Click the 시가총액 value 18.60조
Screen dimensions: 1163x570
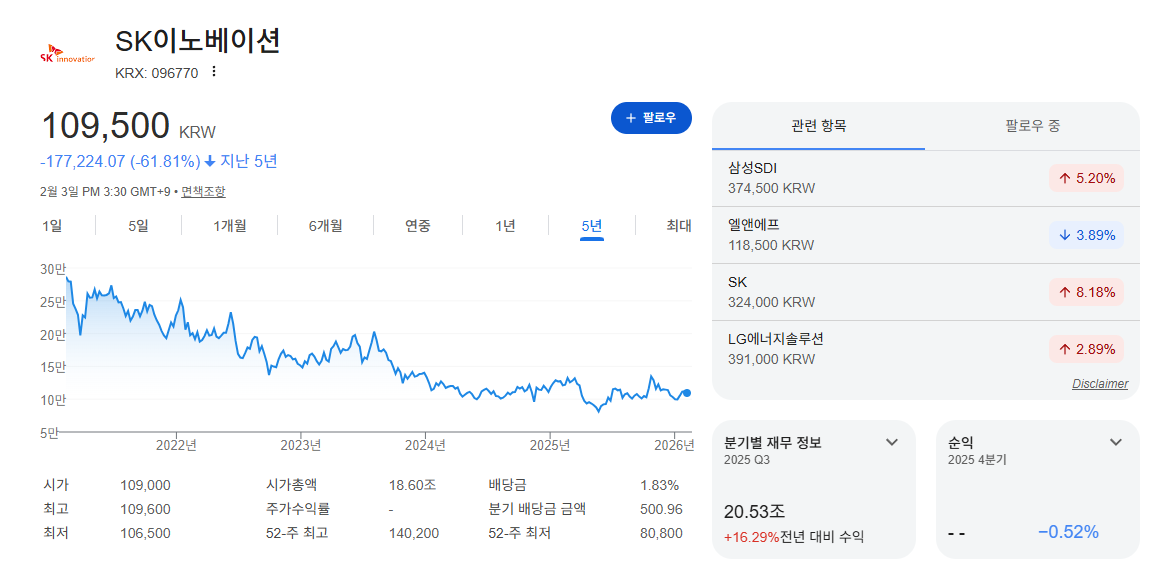(412, 485)
